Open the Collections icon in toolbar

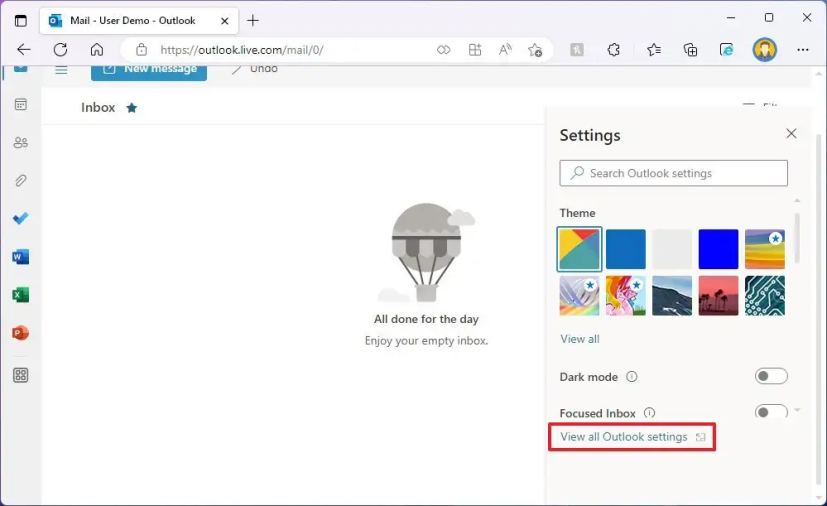click(x=690, y=50)
